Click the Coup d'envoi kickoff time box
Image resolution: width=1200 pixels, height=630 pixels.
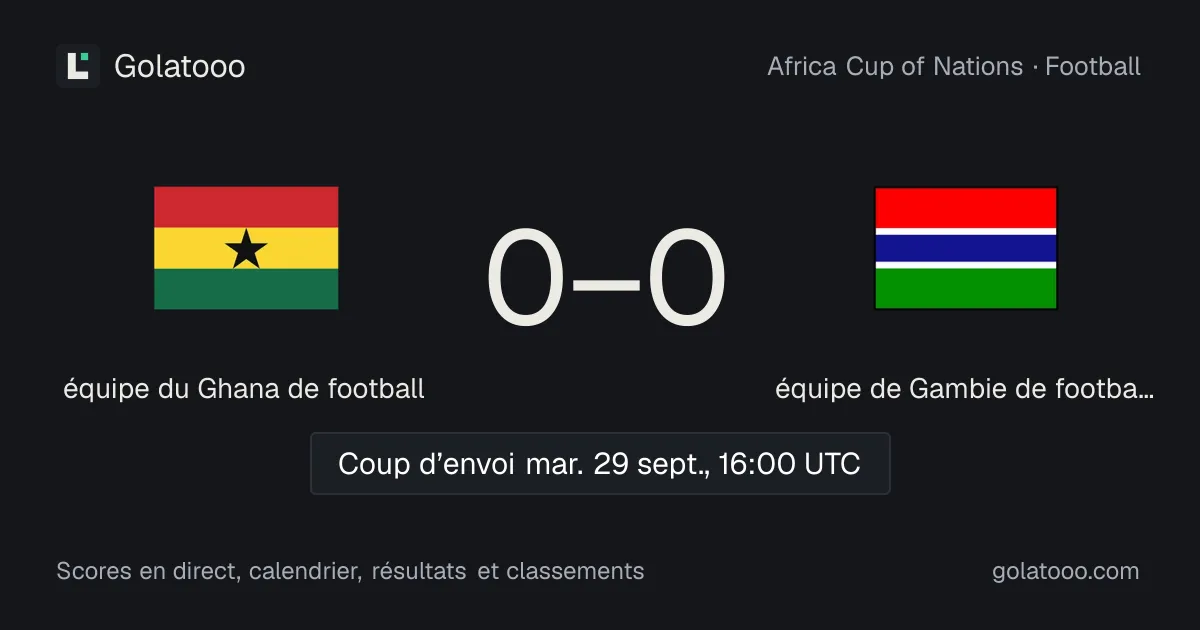click(x=600, y=464)
